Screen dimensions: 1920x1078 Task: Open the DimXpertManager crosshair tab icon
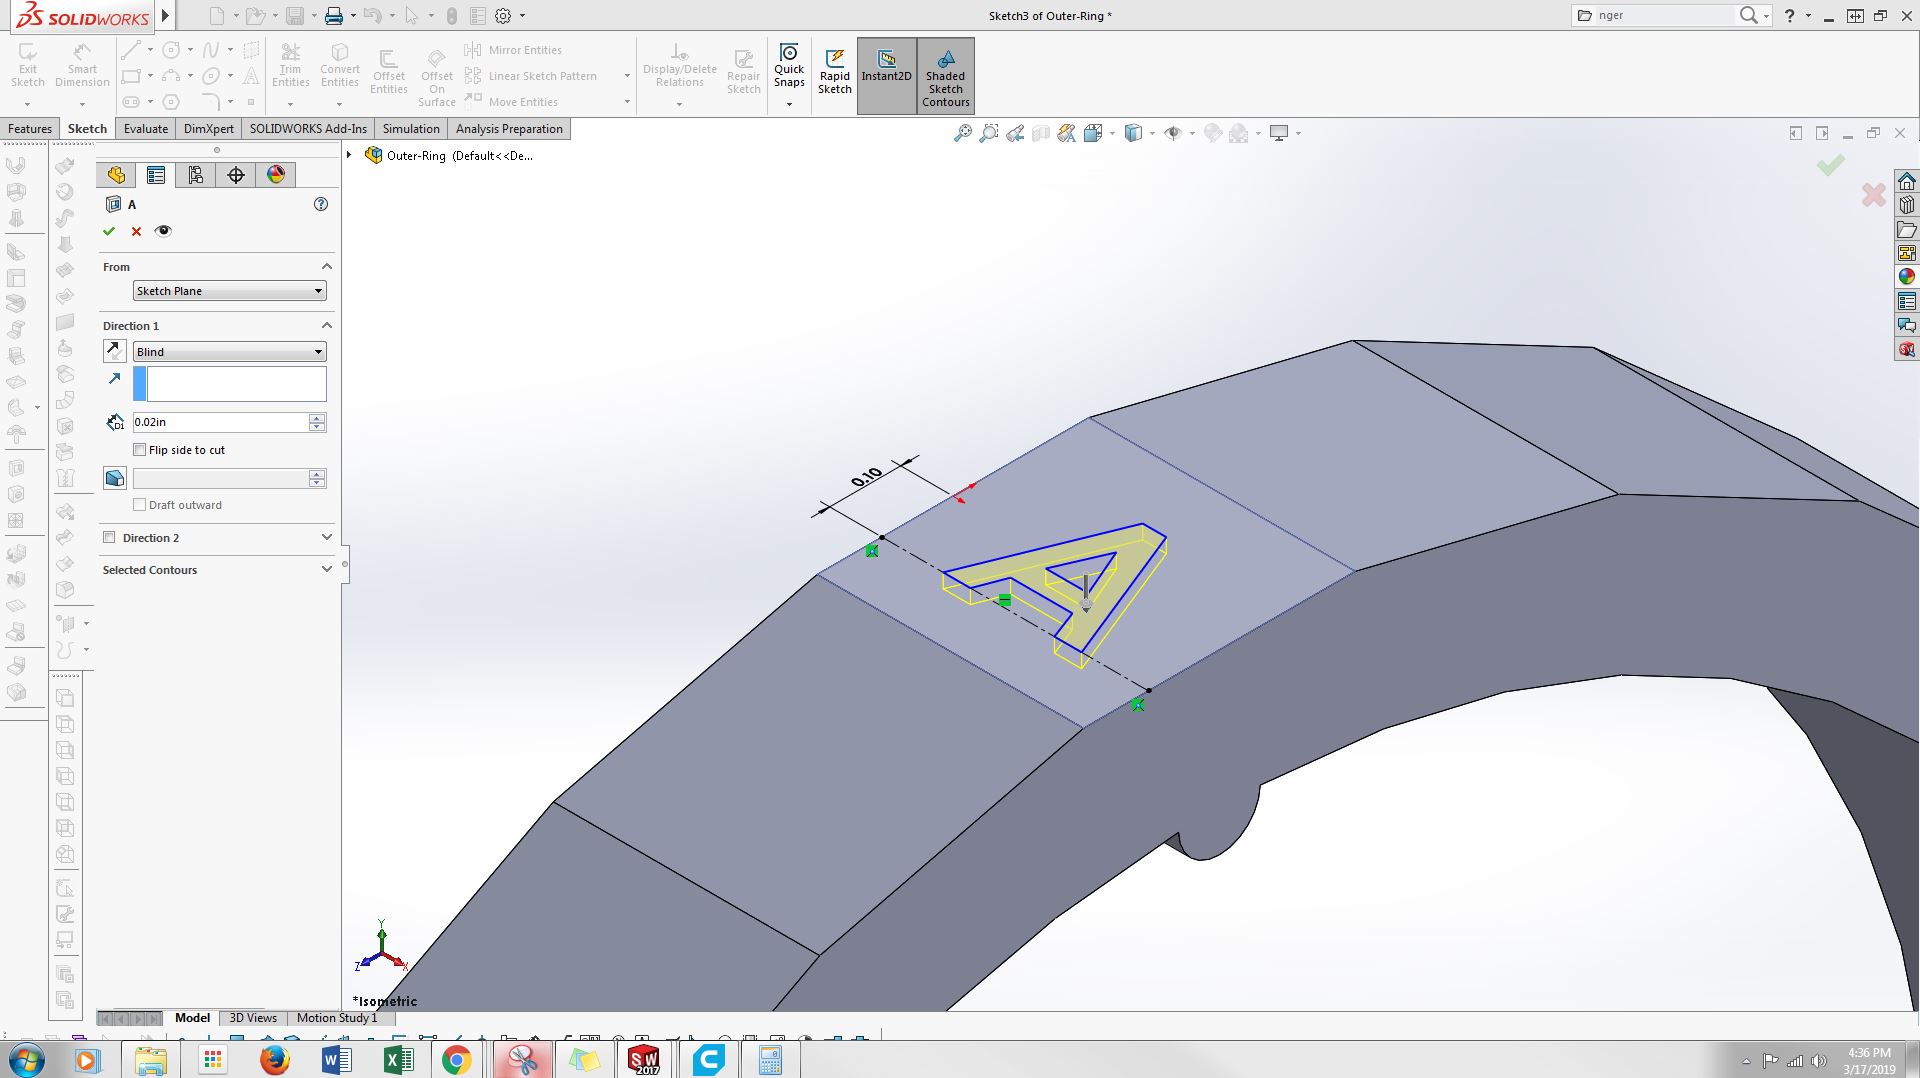point(236,175)
